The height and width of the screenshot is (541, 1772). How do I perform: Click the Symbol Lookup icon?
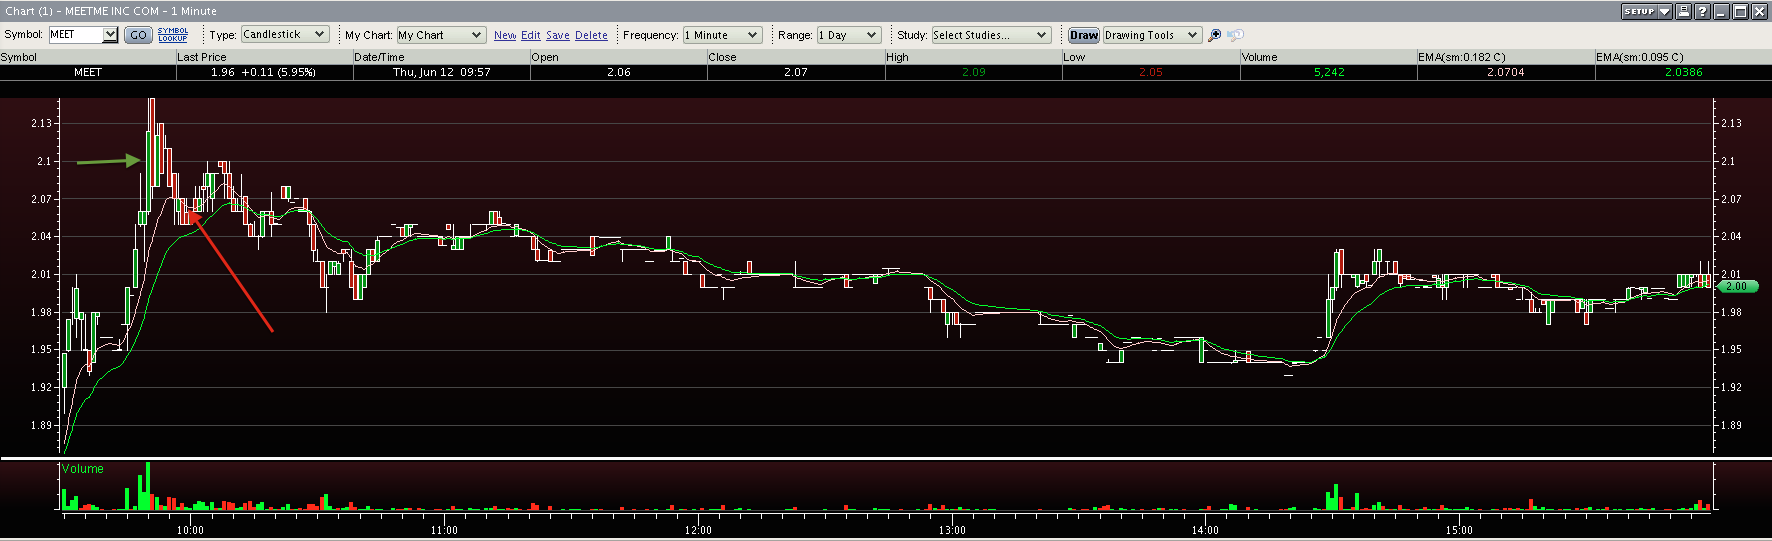pyautogui.click(x=173, y=35)
